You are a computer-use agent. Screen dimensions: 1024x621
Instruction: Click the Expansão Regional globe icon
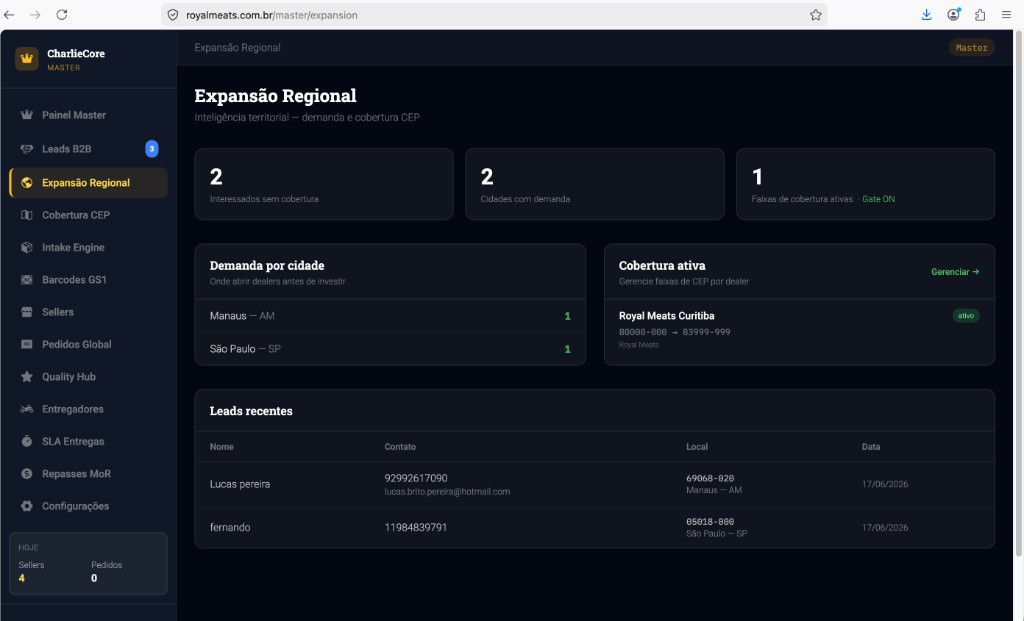pos(27,183)
